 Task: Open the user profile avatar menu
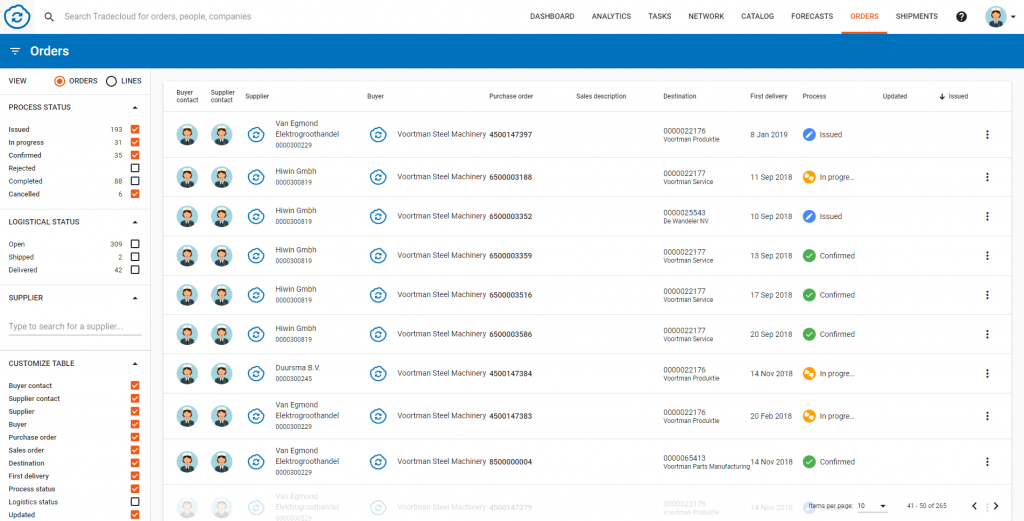pos(995,16)
